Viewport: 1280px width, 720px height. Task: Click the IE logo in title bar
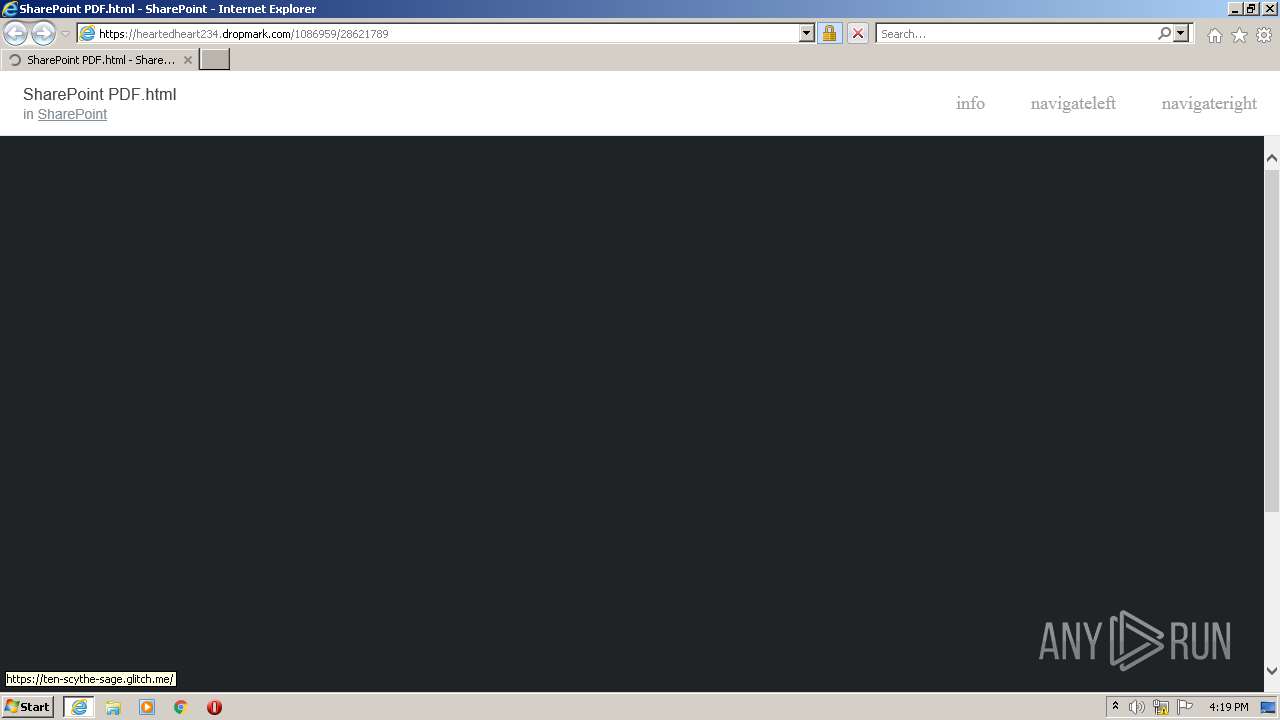click(x=10, y=9)
